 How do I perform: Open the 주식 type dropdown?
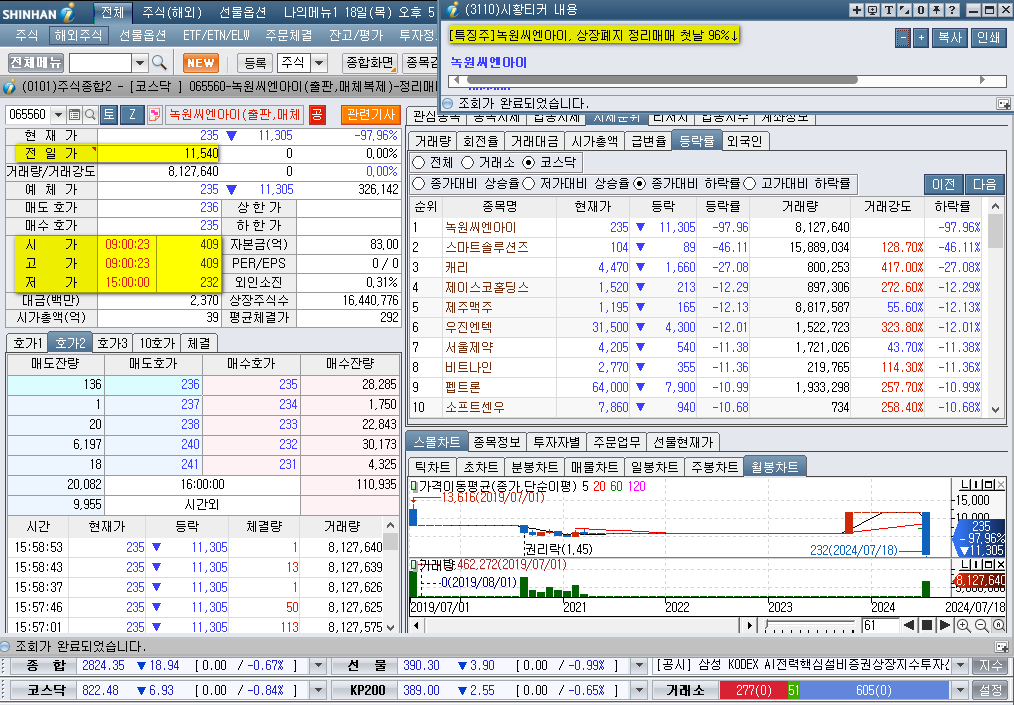[x=319, y=63]
